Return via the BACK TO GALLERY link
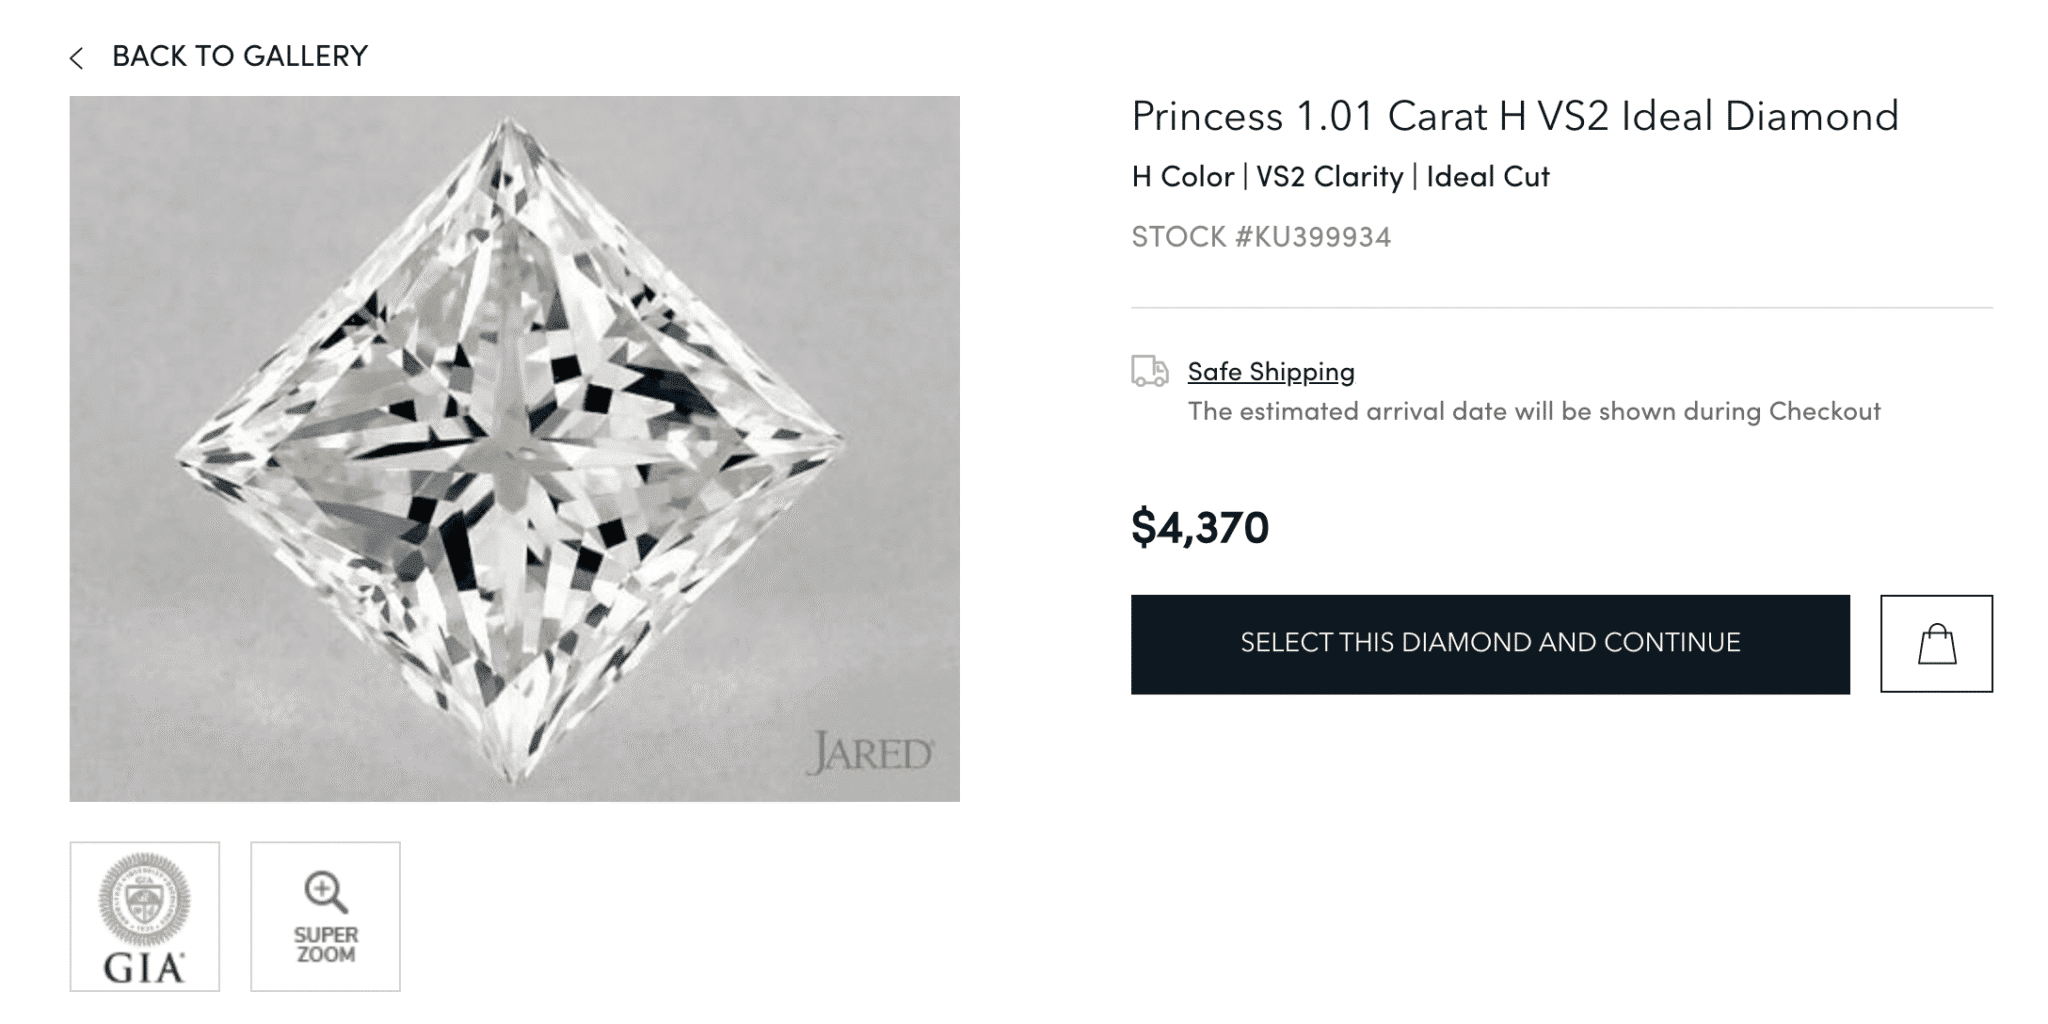This screenshot has height=1024, width=2048. point(241,56)
